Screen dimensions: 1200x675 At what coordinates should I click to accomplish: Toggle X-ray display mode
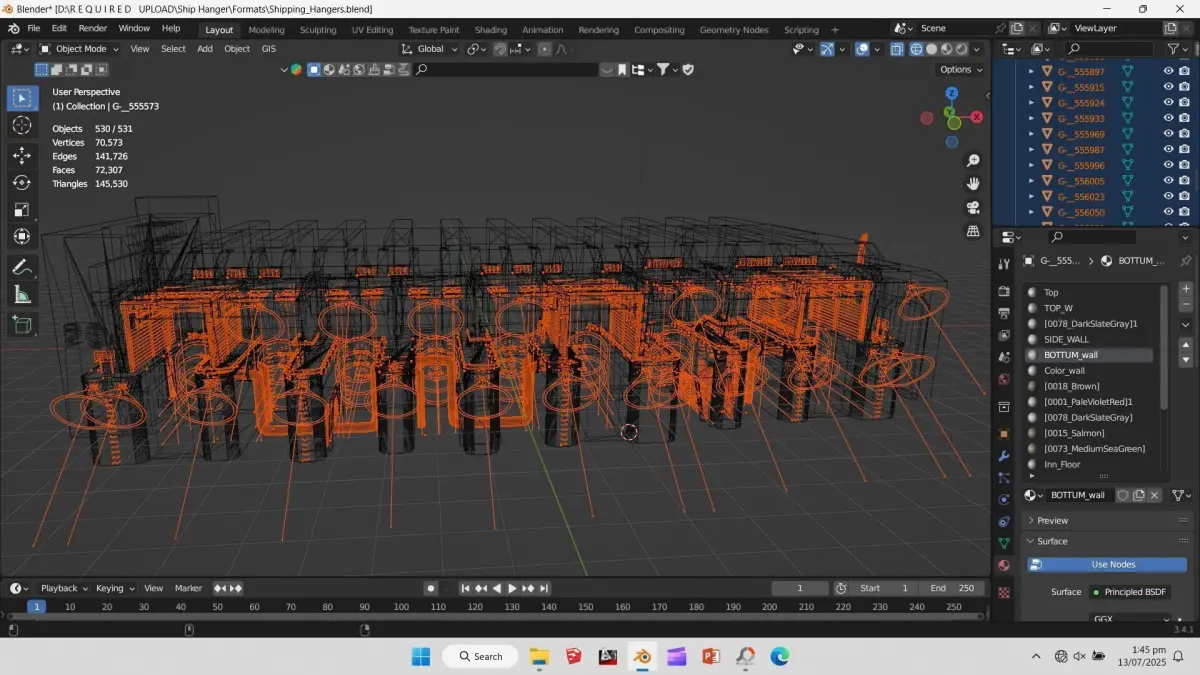897,49
